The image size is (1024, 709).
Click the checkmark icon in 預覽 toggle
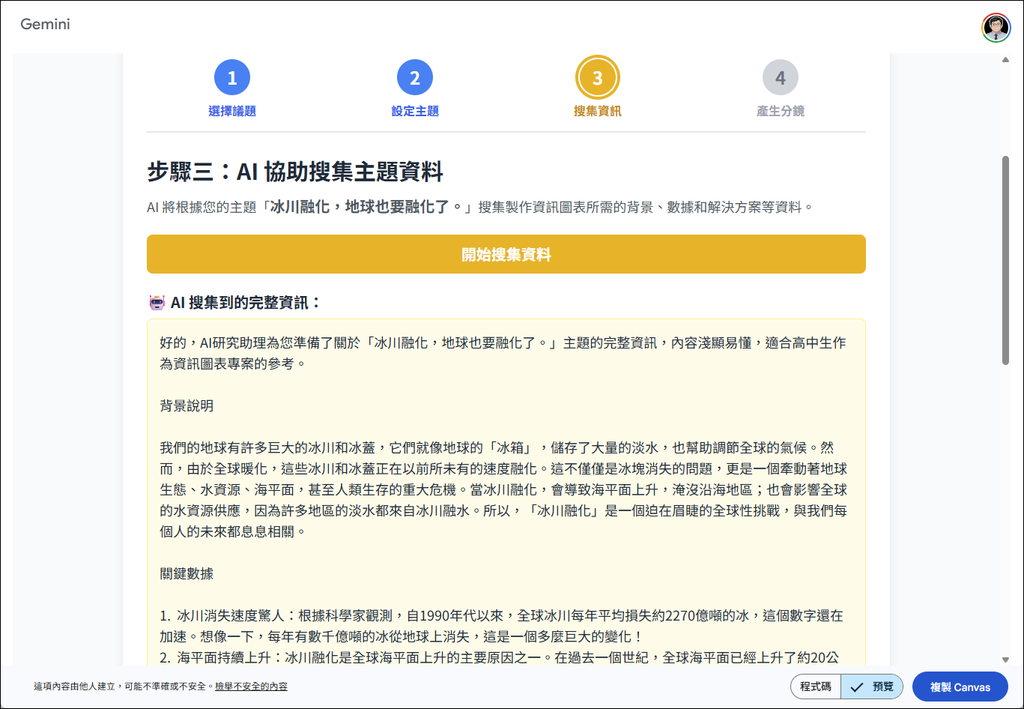(x=856, y=687)
